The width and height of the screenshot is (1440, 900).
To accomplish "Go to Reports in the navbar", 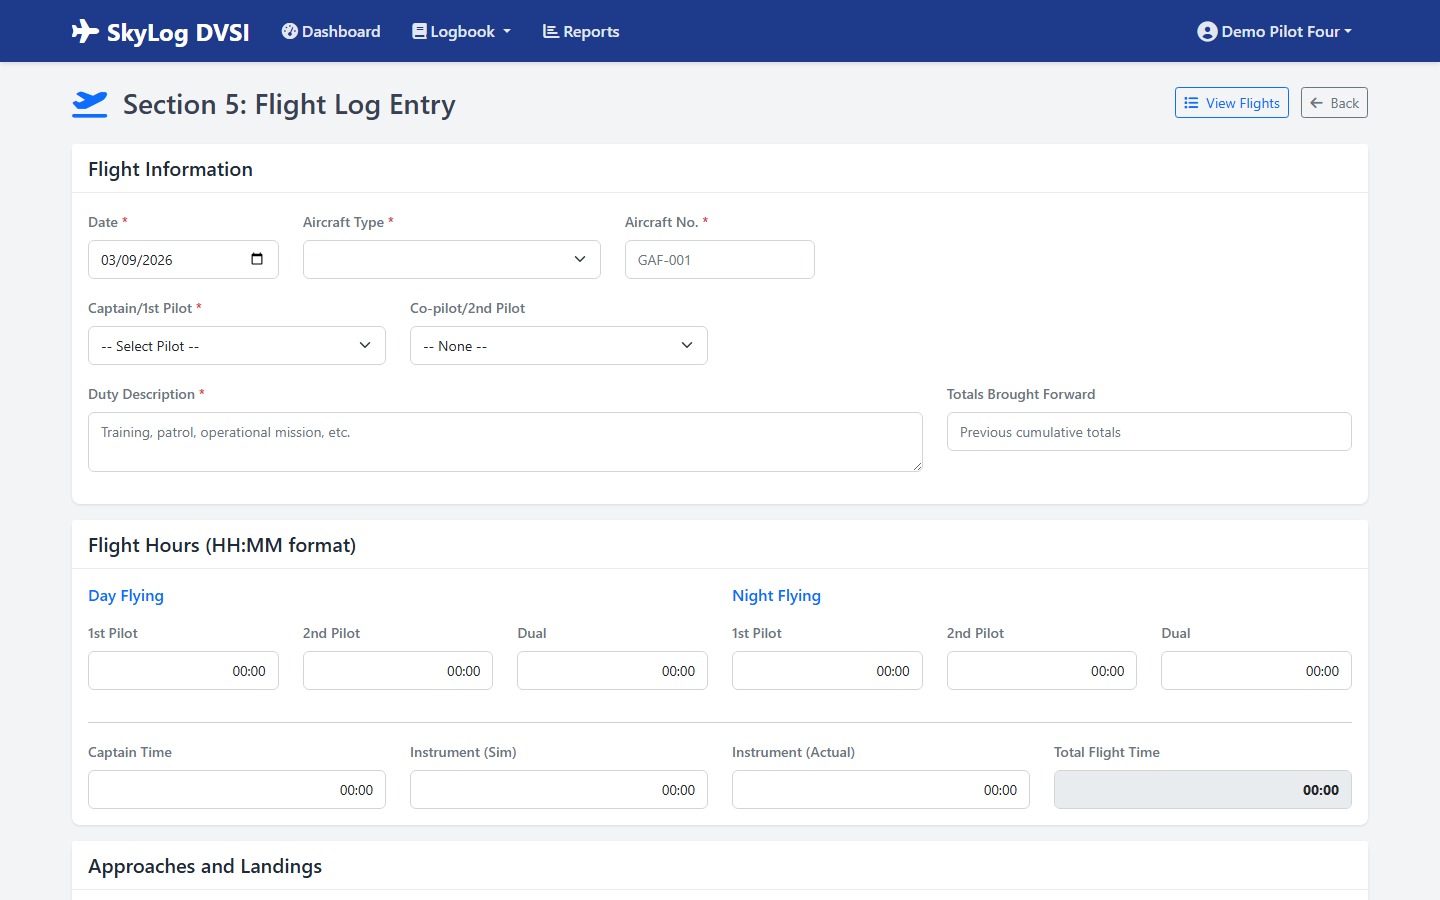I will click(x=581, y=32).
